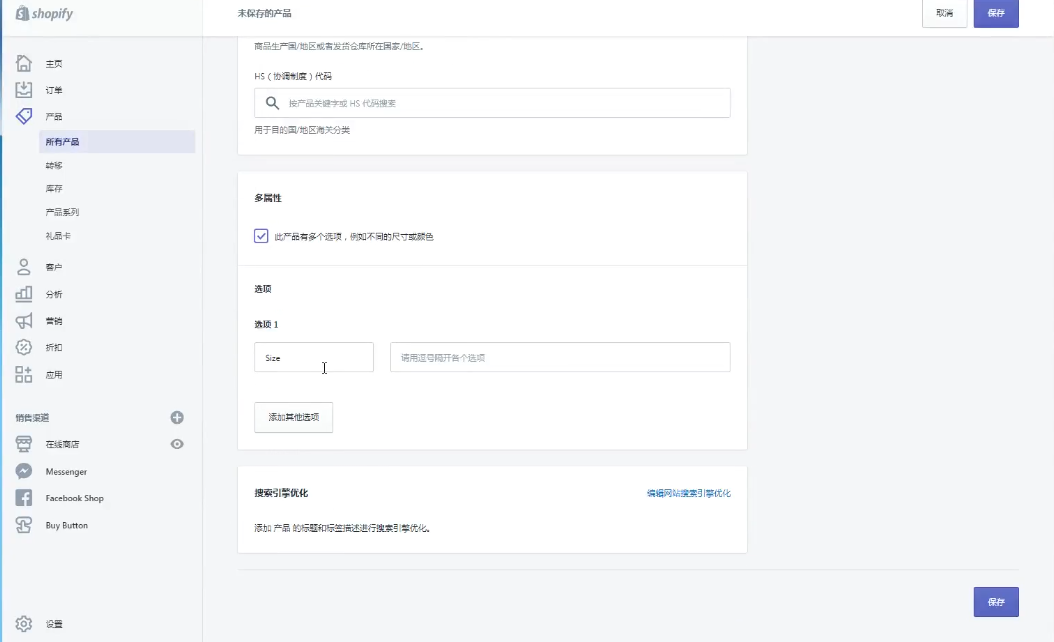Select Gift Cards (礼品卡) in Products submenu
1054x642 pixels.
pos(58,236)
